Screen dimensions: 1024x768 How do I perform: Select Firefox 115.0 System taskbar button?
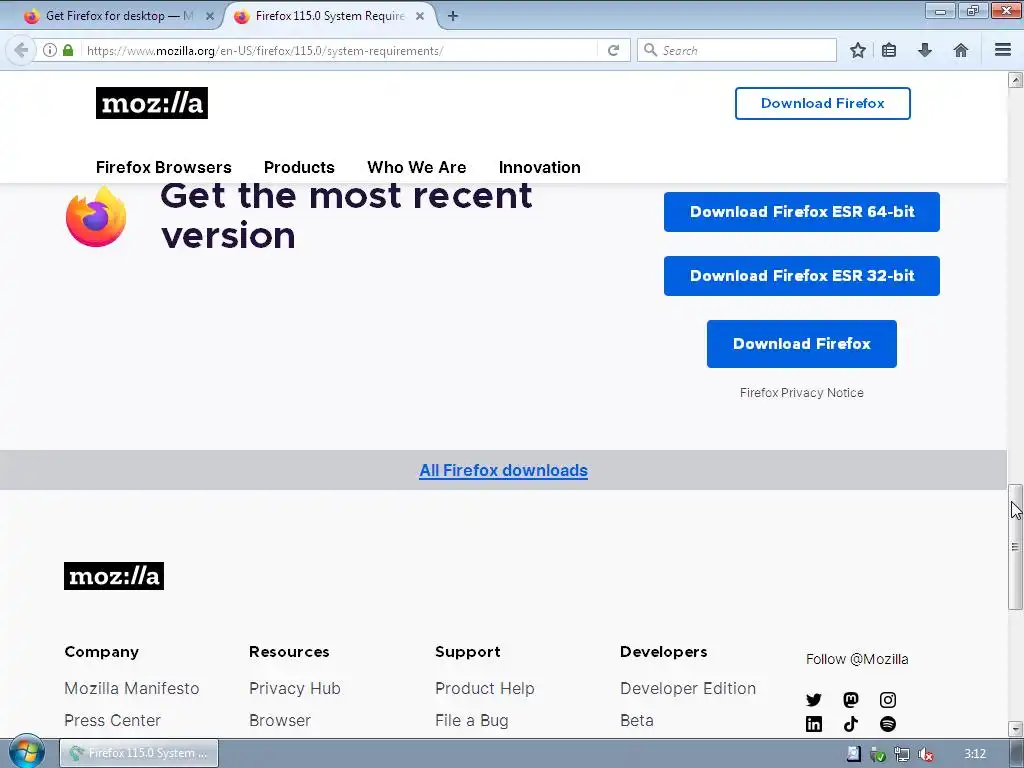(139, 753)
